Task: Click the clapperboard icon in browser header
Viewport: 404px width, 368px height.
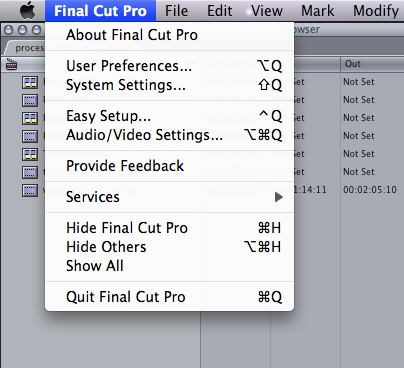Action: (11, 64)
